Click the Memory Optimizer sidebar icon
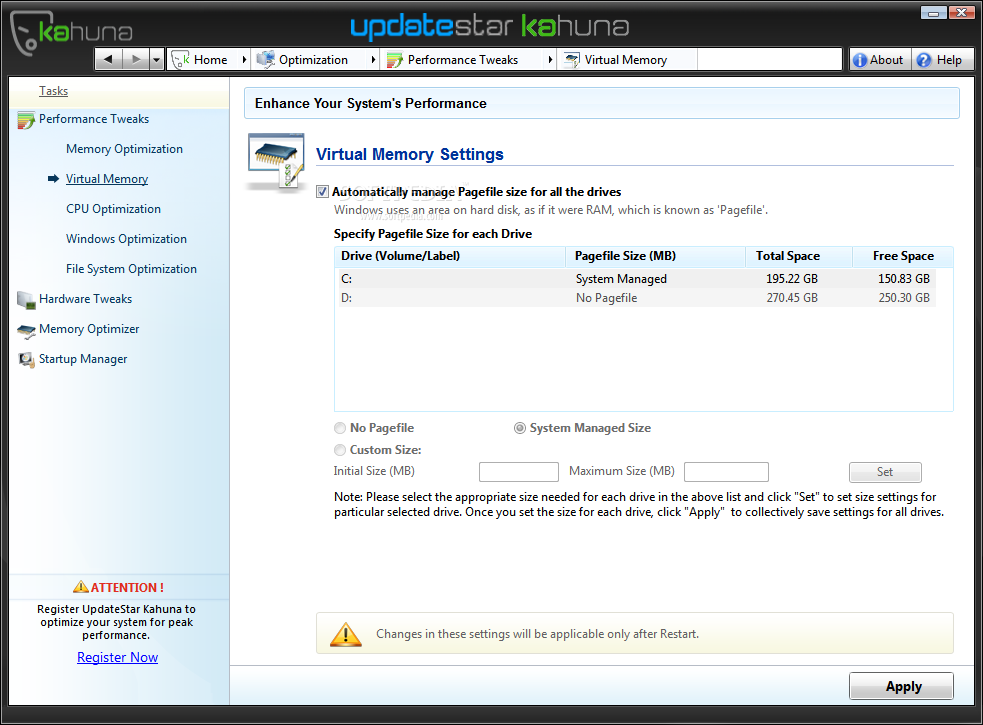This screenshot has width=983, height=725. click(x=26, y=331)
